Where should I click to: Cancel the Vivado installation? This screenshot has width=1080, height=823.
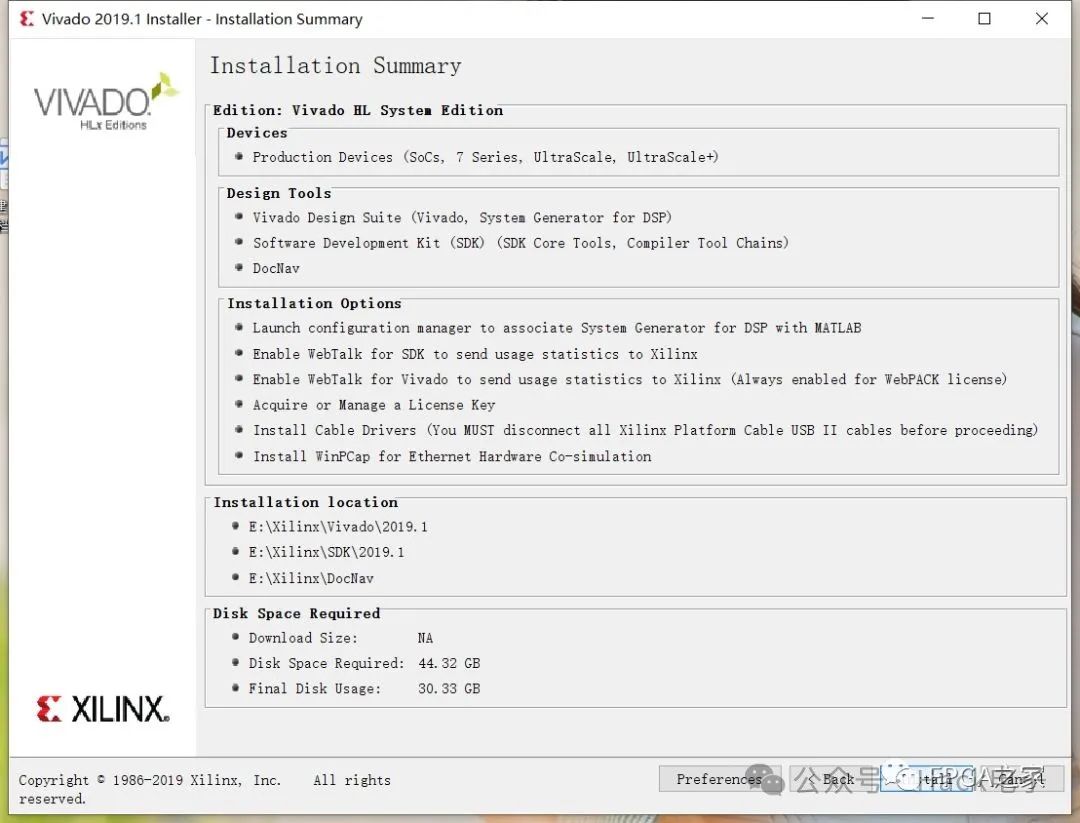[1021, 779]
